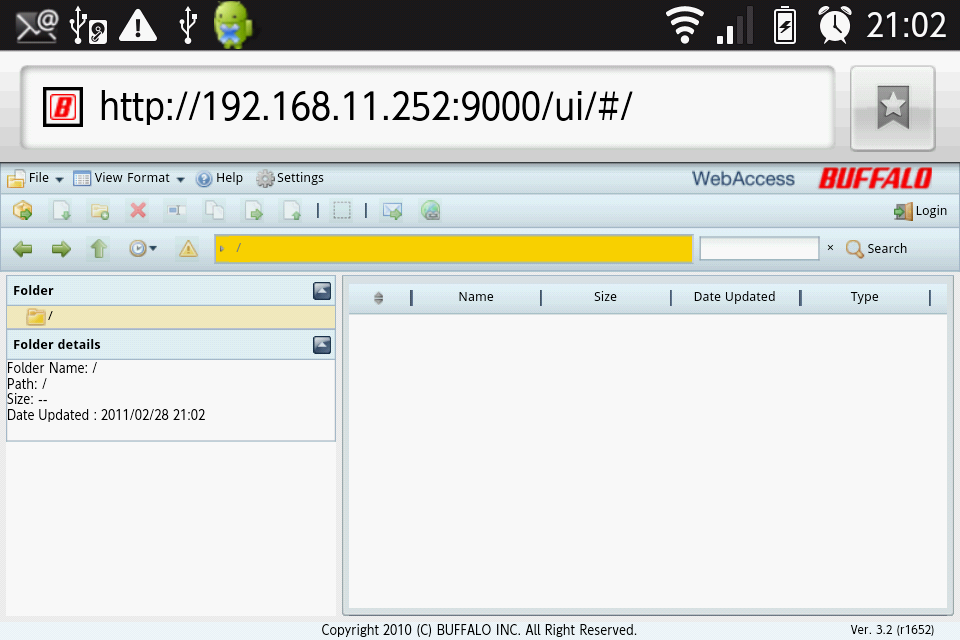Click the open package icon in toolbar
This screenshot has height=640, width=960.
23,211
